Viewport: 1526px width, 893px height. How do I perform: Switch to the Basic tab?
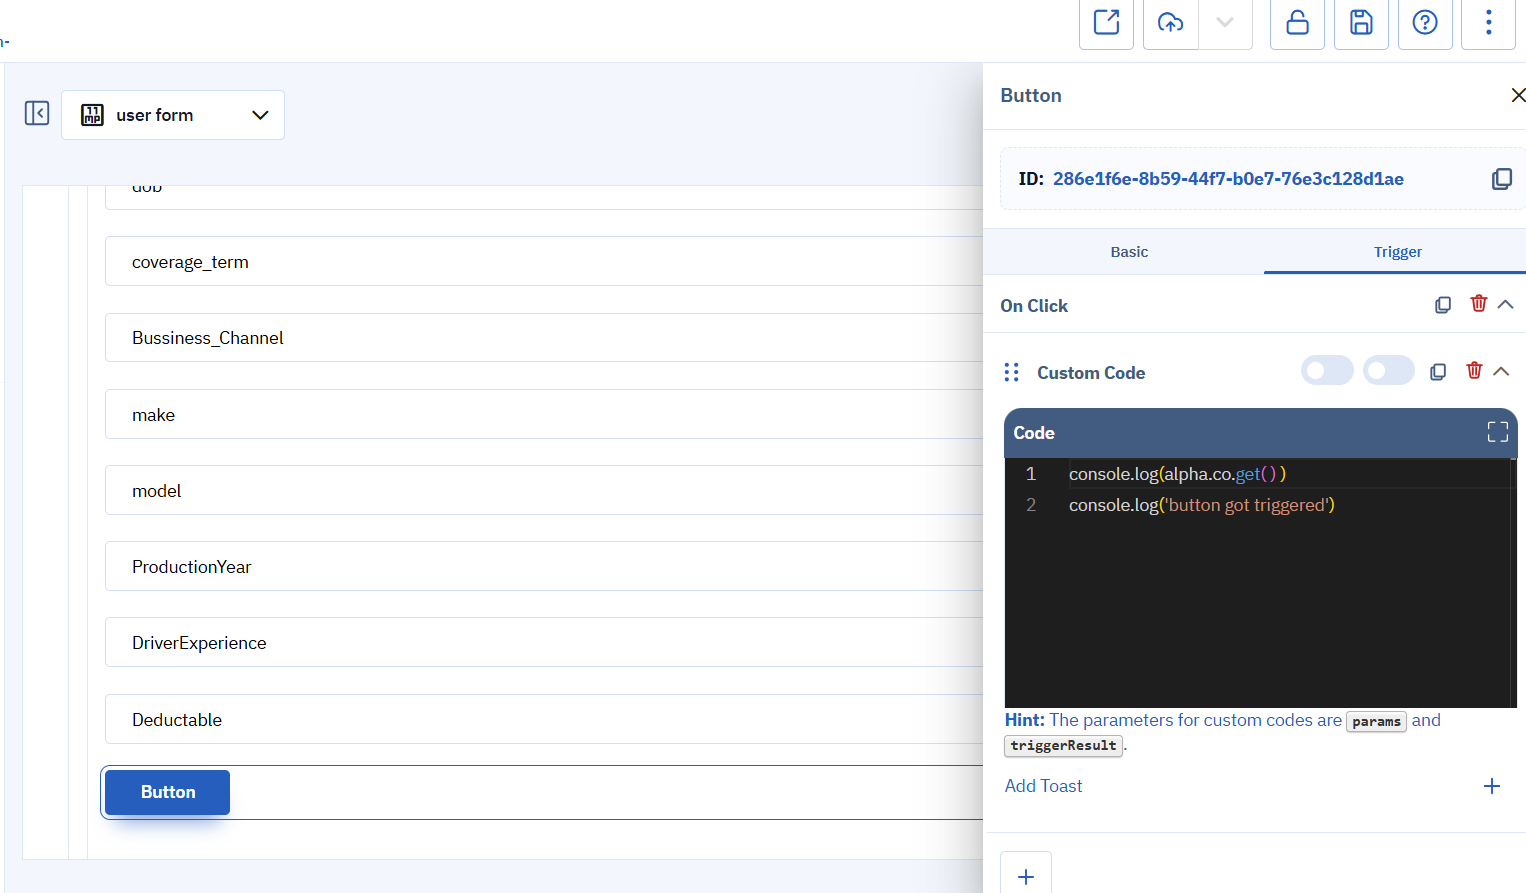[1129, 252]
